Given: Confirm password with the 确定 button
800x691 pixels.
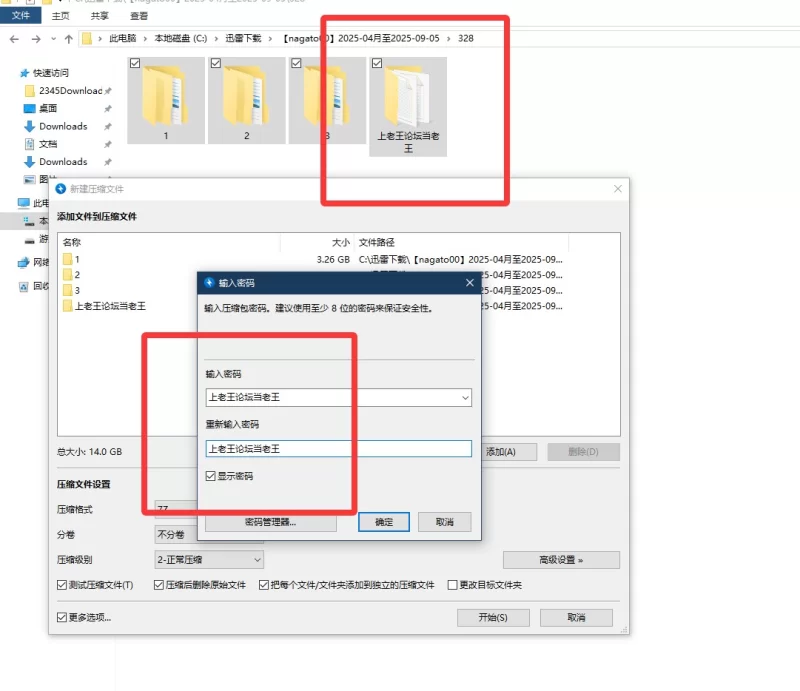Looking at the screenshot, I should [x=384, y=522].
